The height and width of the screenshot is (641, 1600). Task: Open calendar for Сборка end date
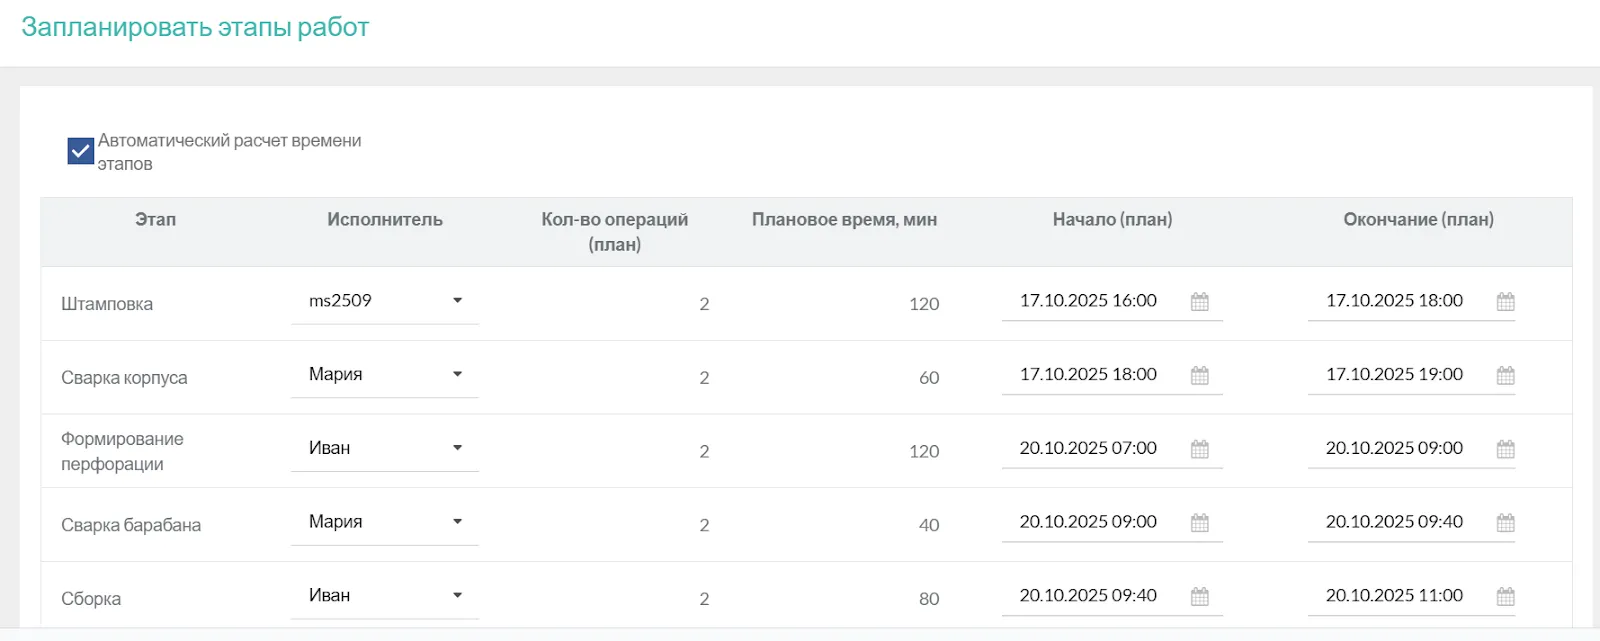(1505, 597)
